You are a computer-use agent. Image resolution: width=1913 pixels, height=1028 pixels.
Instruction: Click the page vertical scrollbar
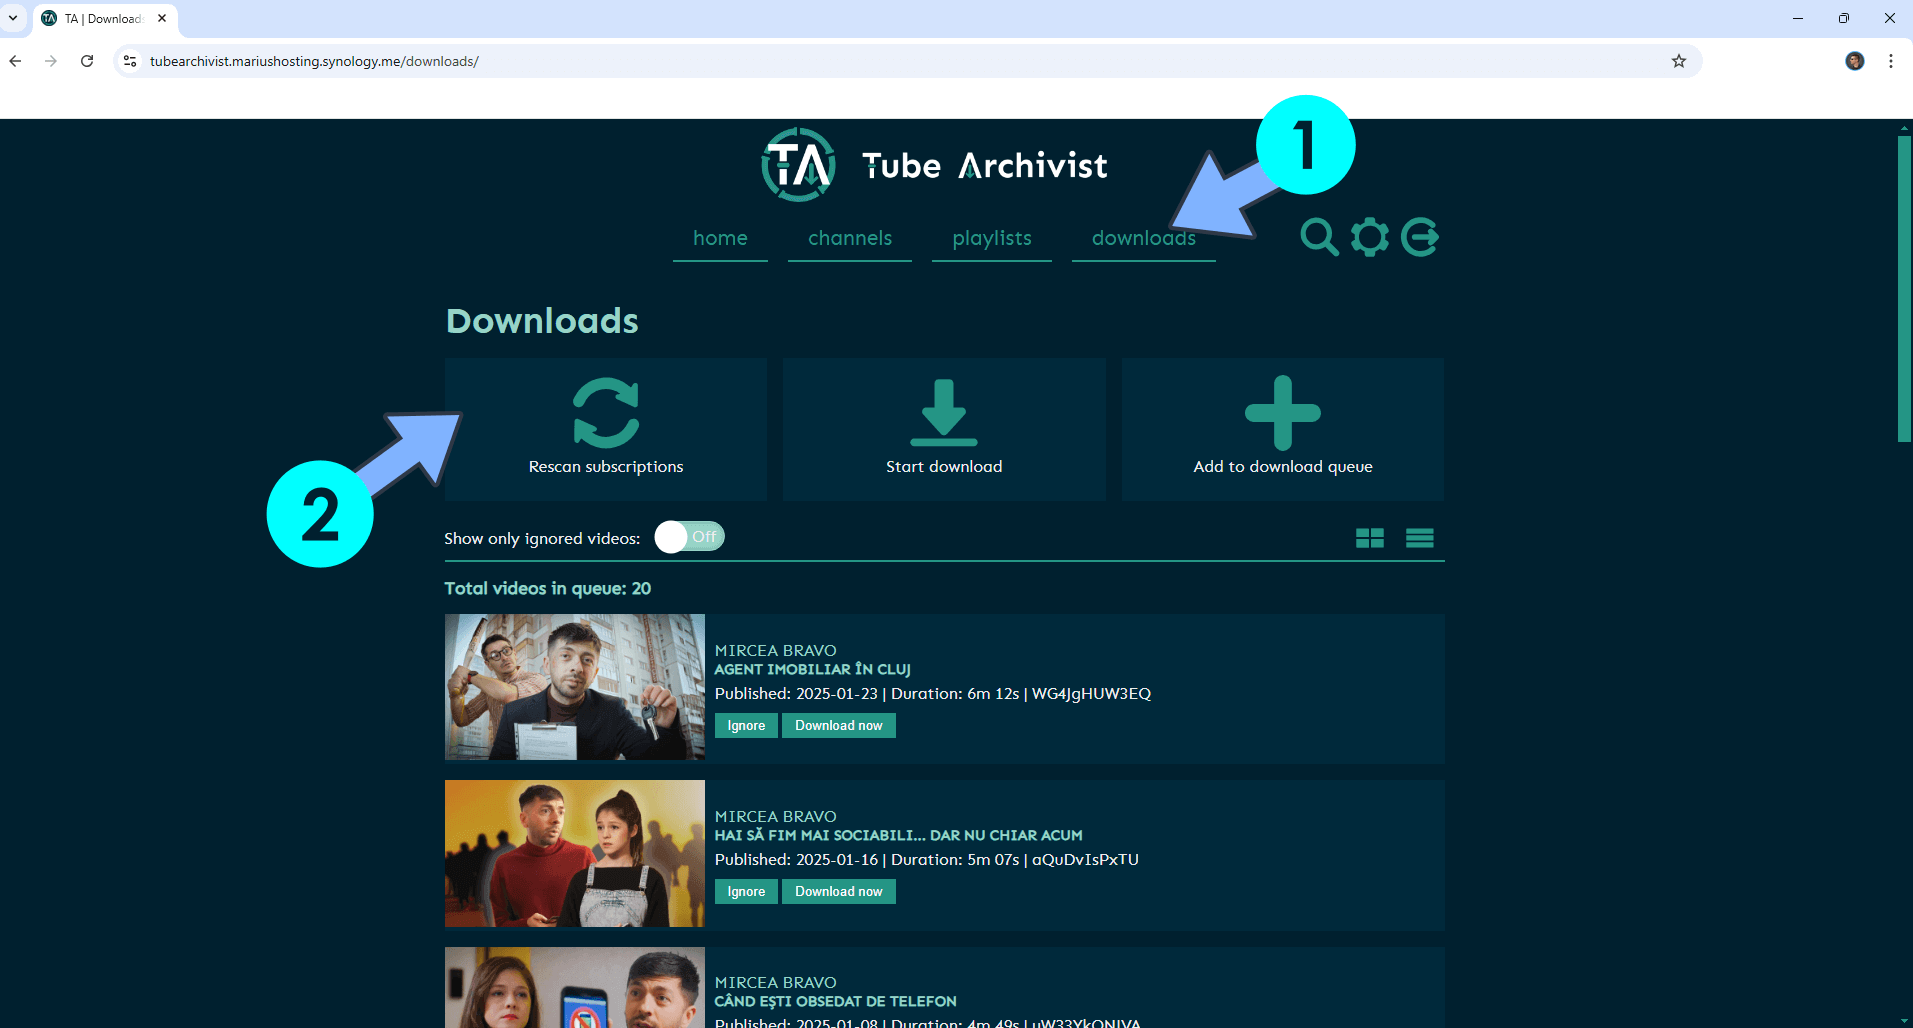pos(1904,288)
